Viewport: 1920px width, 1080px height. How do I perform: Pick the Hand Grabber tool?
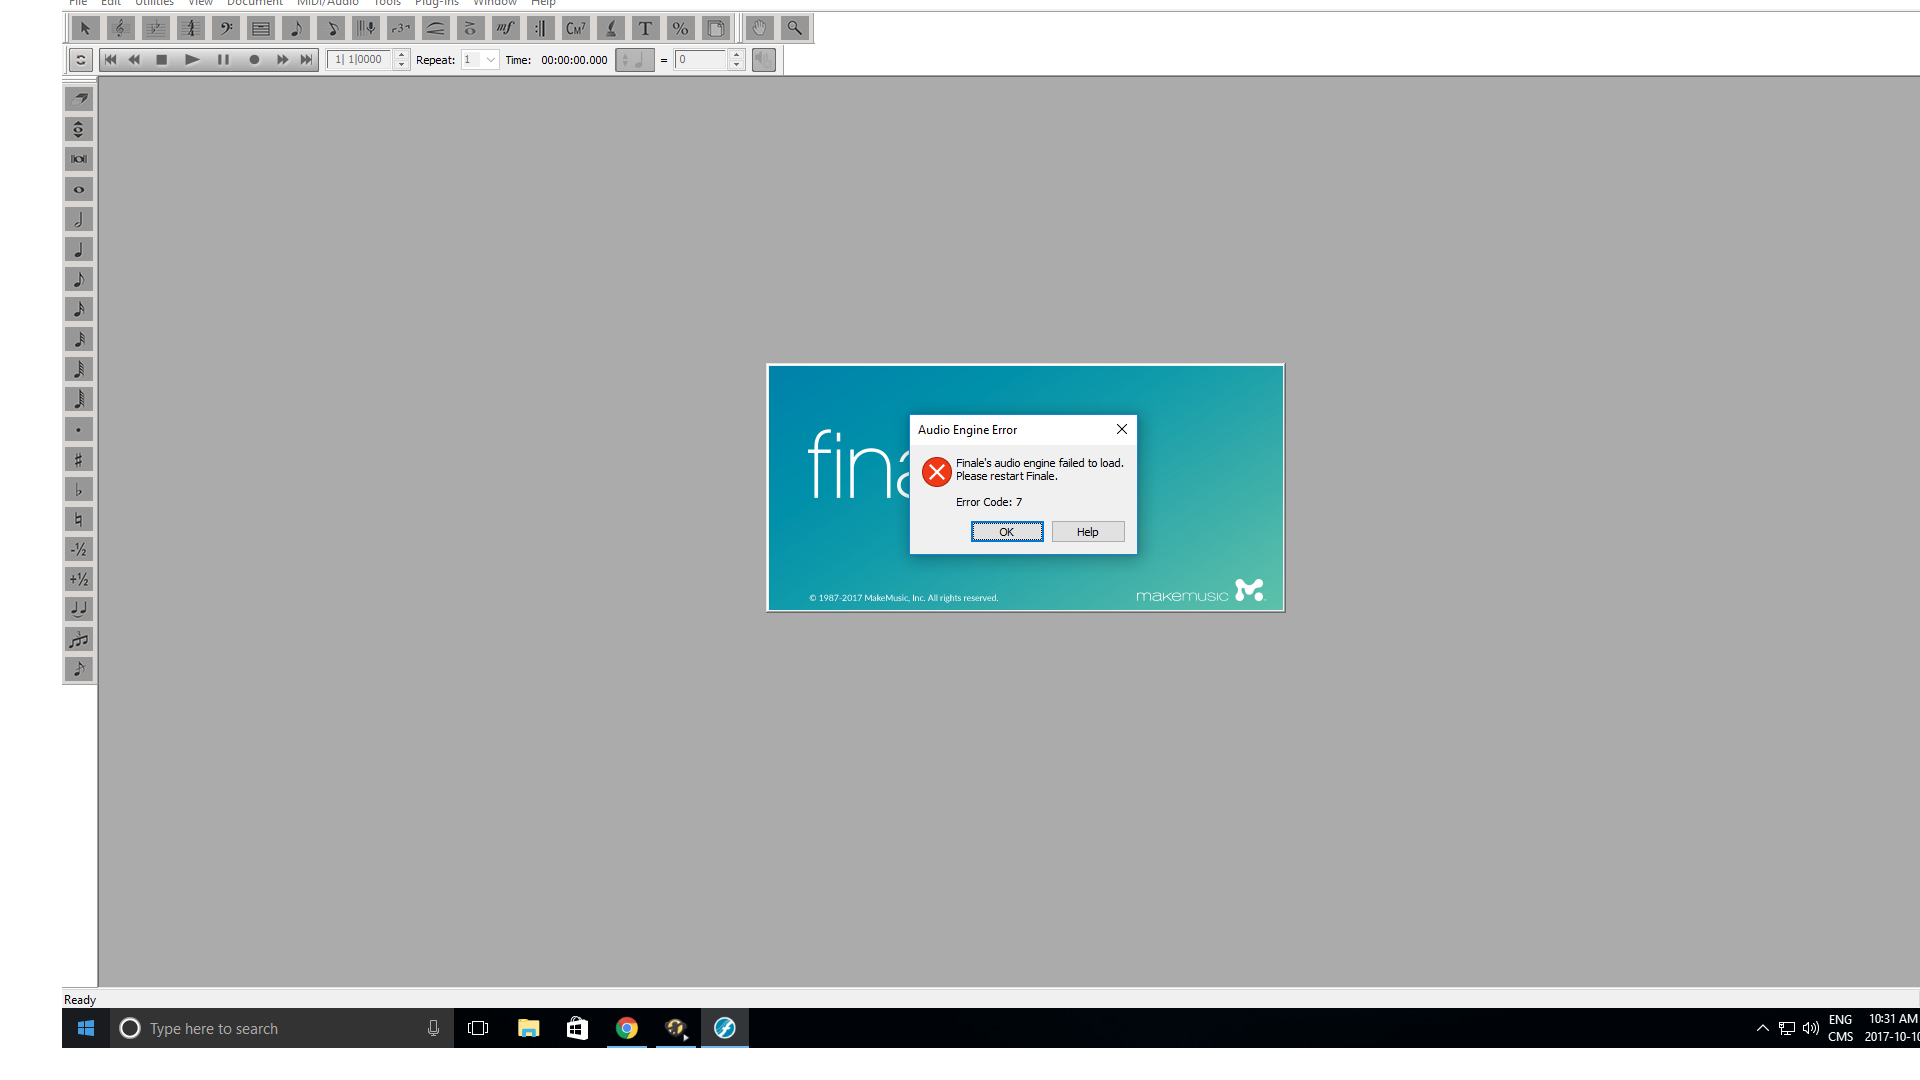759,28
